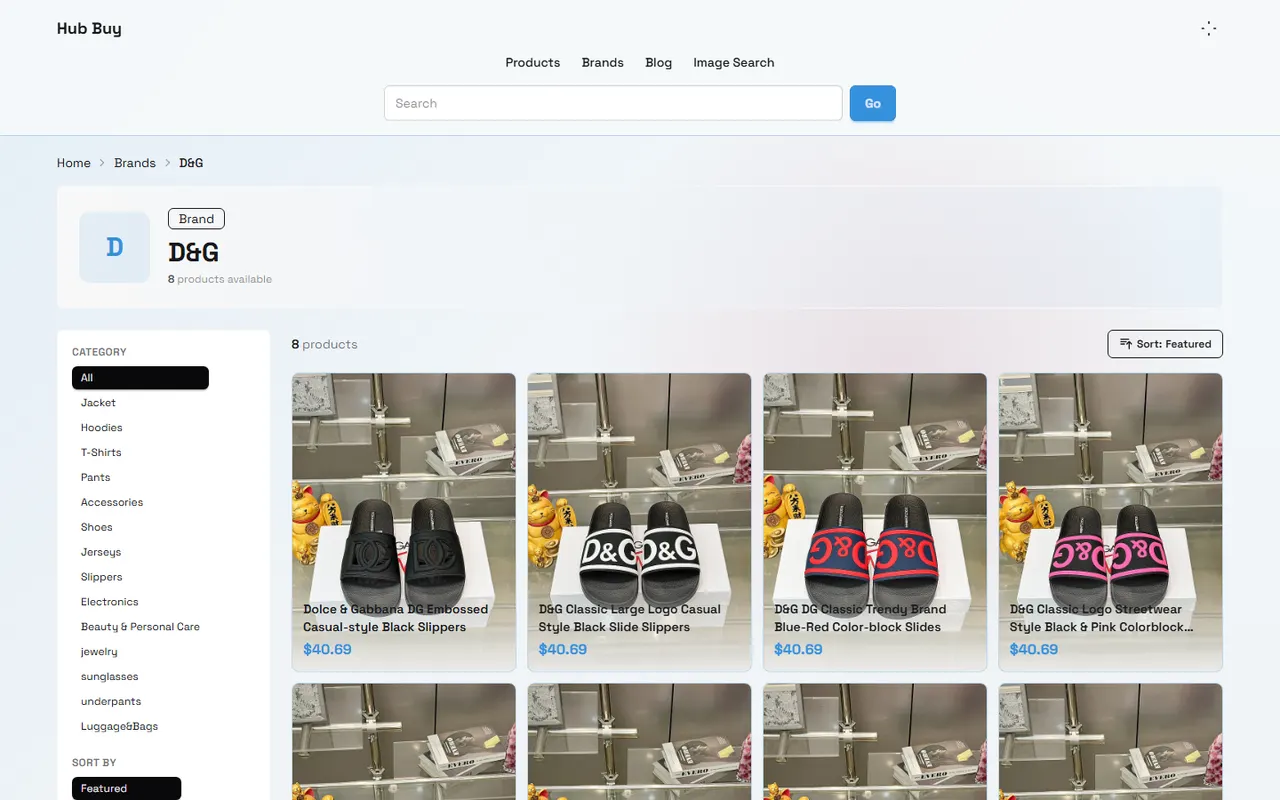Screen dimensions: 1280x800
Task: Click the Go search button
Action: pos(873,103)
